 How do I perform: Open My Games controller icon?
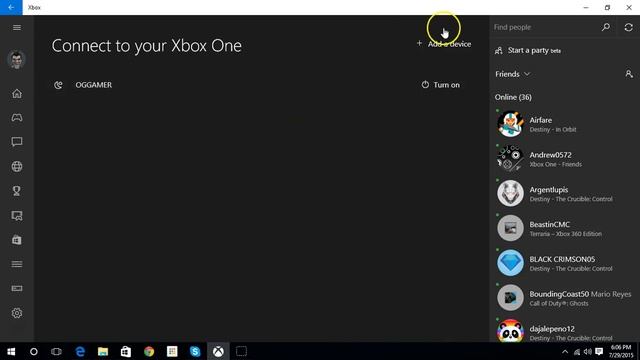click(x=17, y=118)
